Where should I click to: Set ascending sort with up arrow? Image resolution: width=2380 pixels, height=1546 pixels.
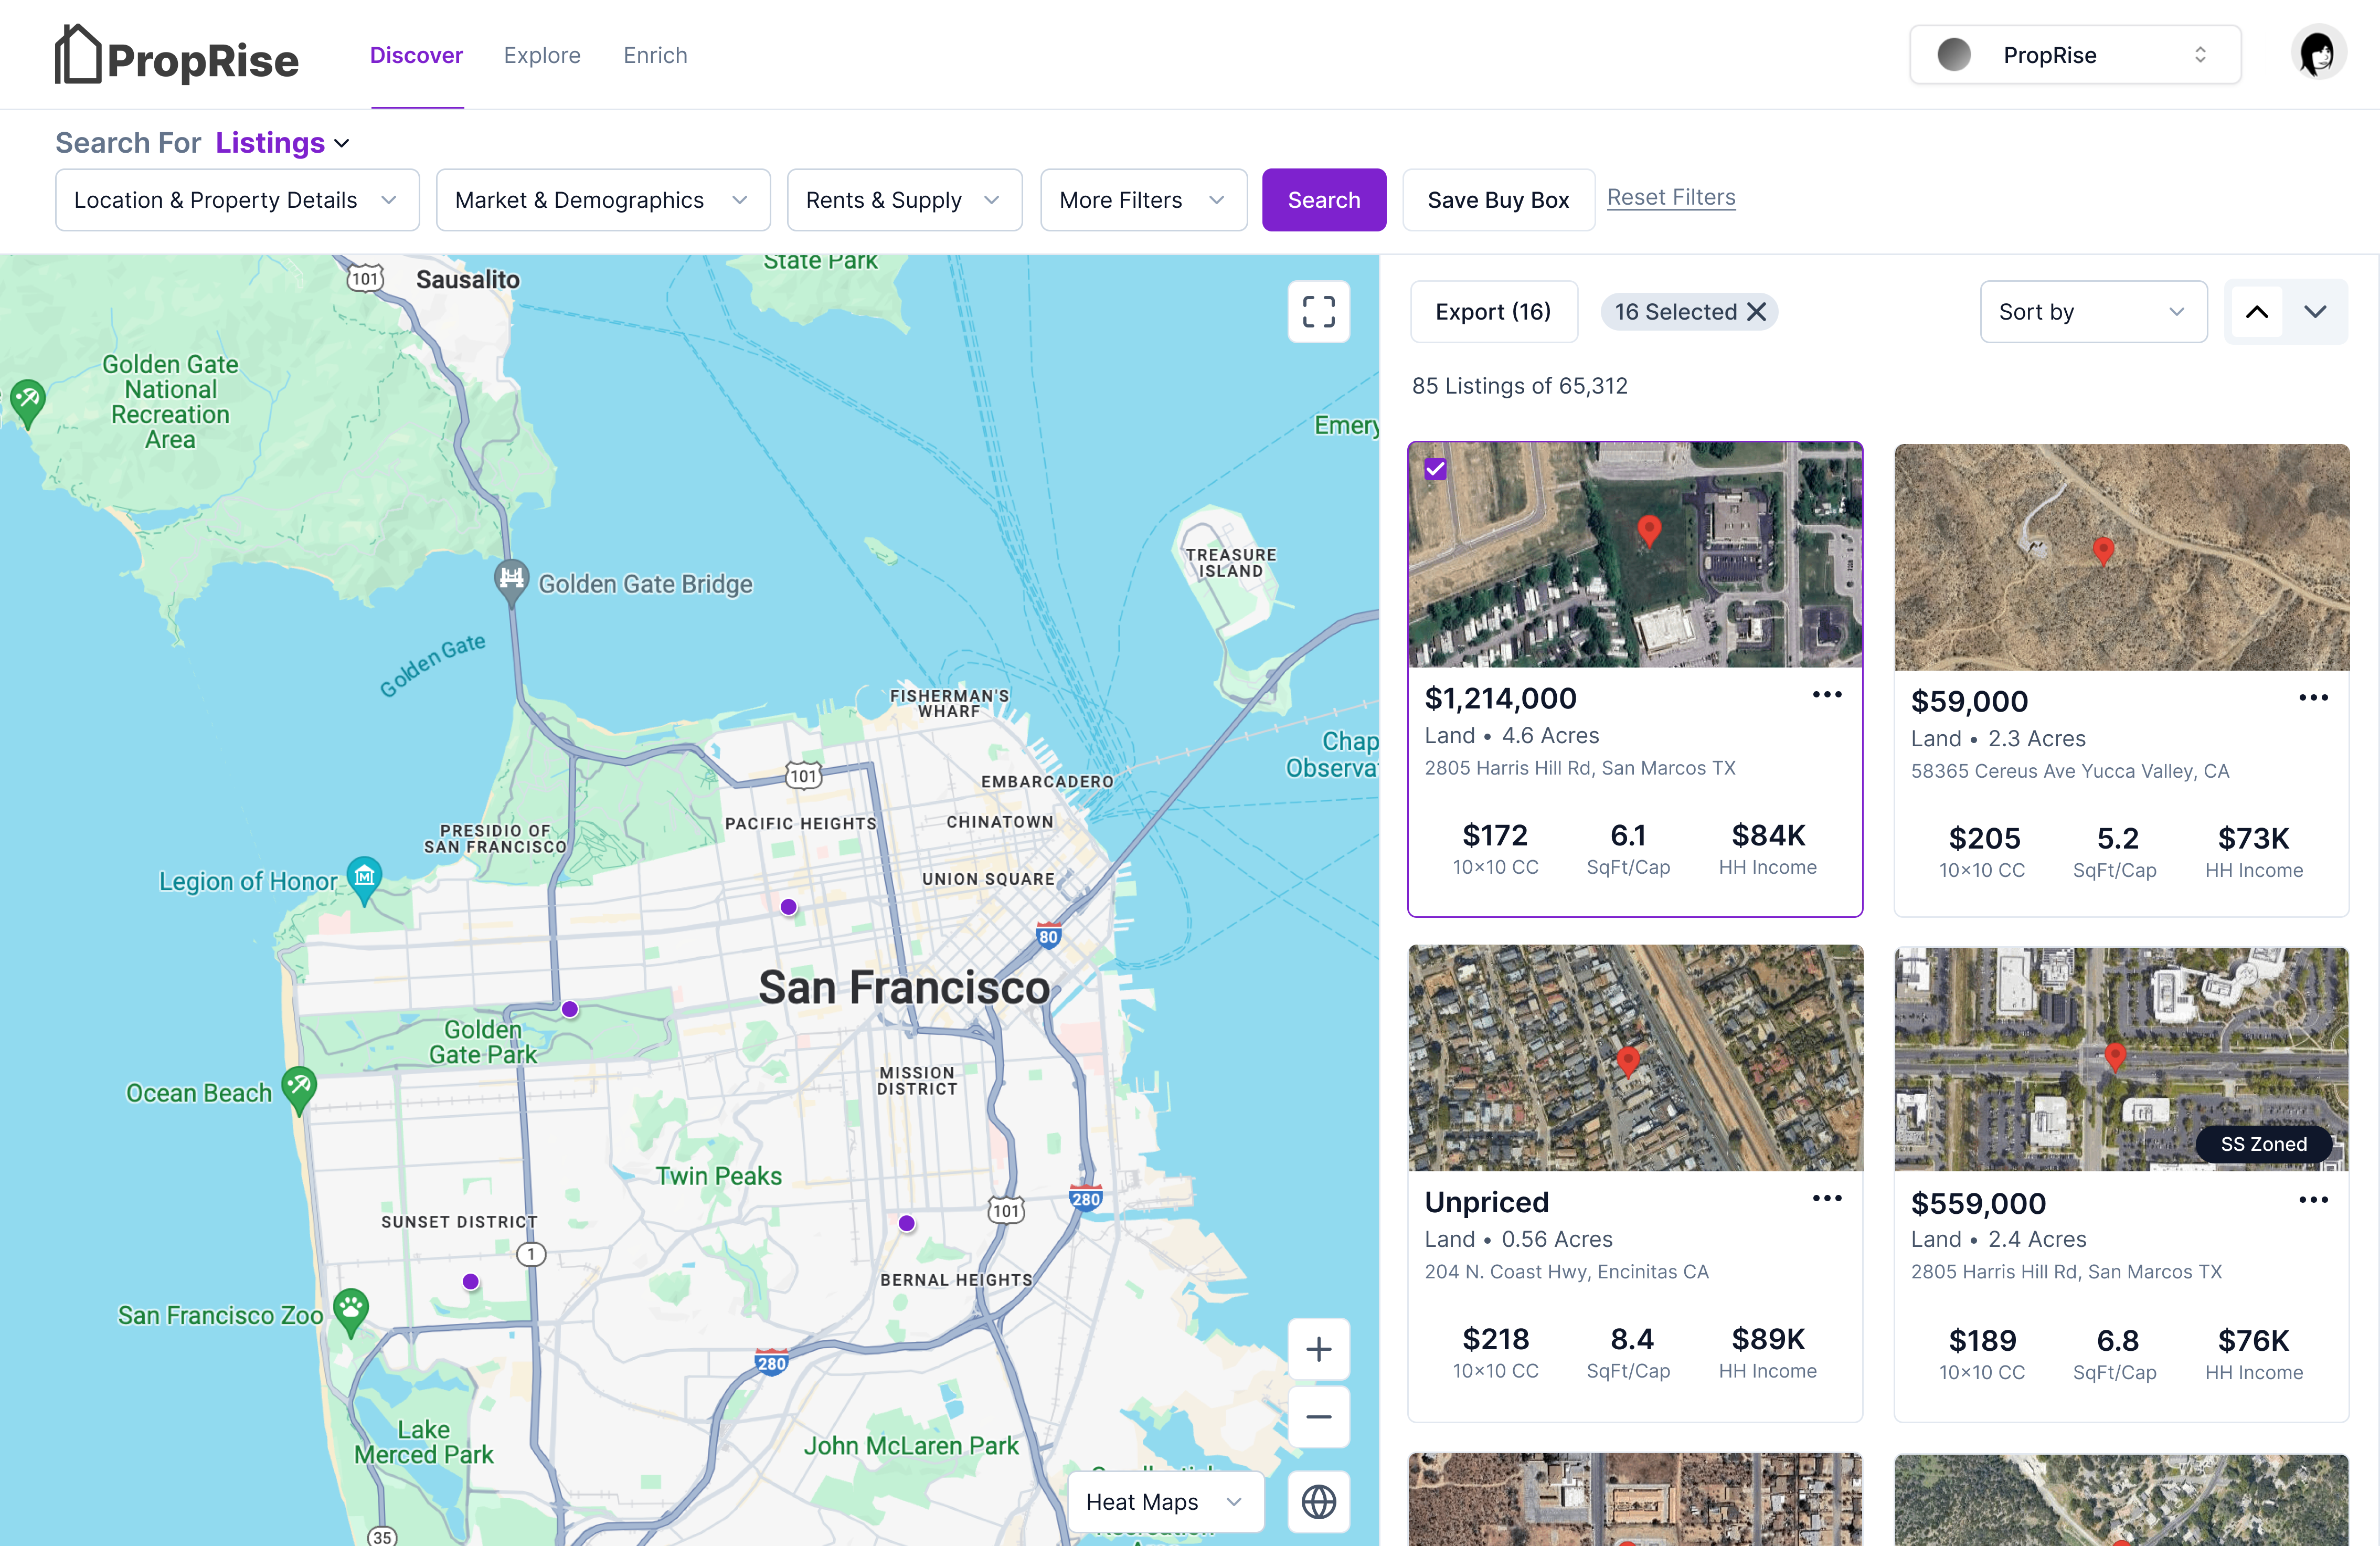click(2257, 312)
